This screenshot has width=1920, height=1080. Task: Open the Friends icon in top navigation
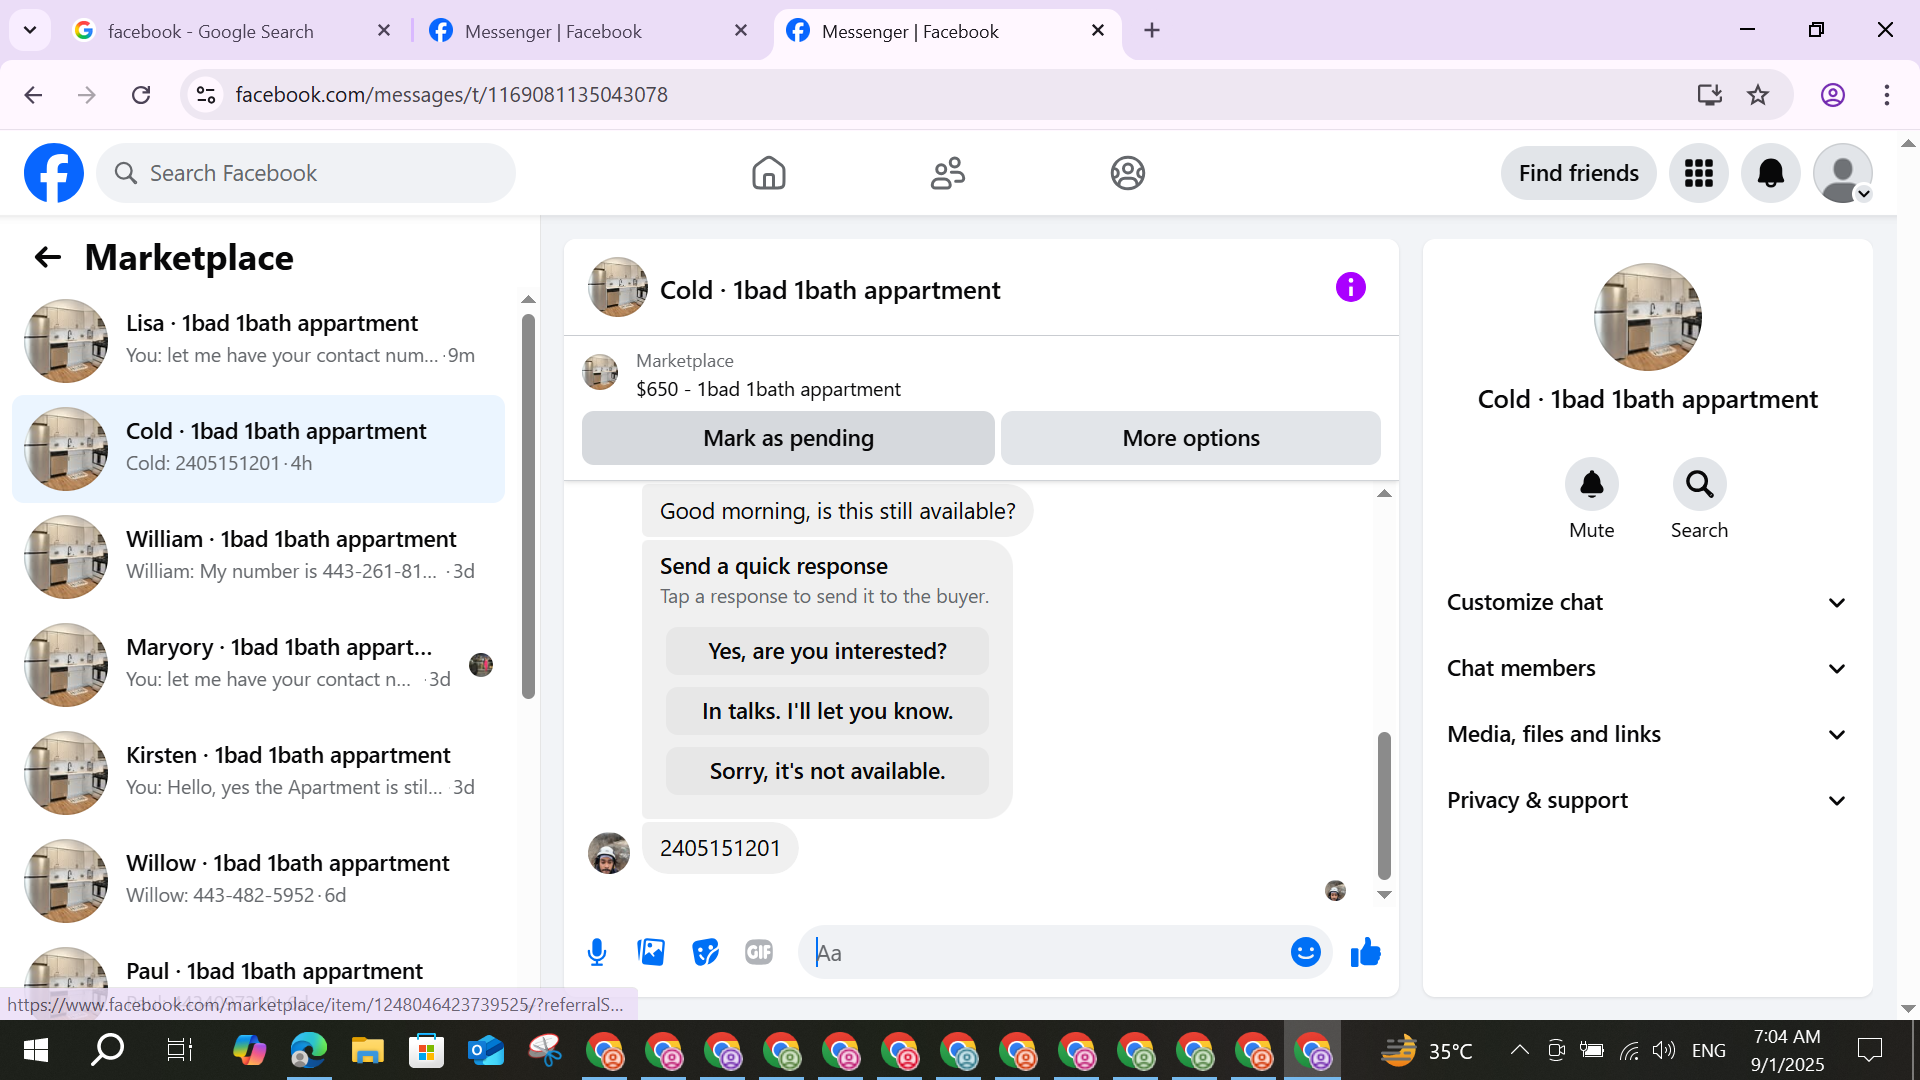point(947,173)
